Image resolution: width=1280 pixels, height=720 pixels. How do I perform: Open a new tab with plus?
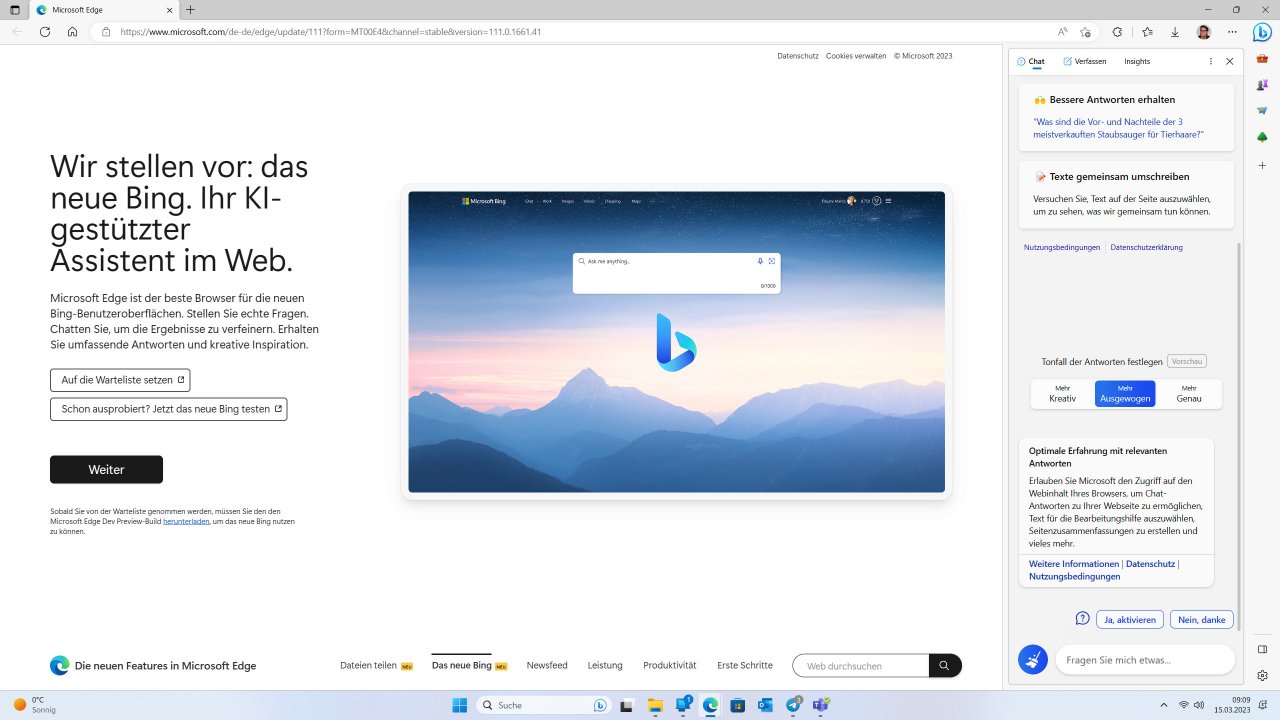pyautogui.click(x=190, y=9)
